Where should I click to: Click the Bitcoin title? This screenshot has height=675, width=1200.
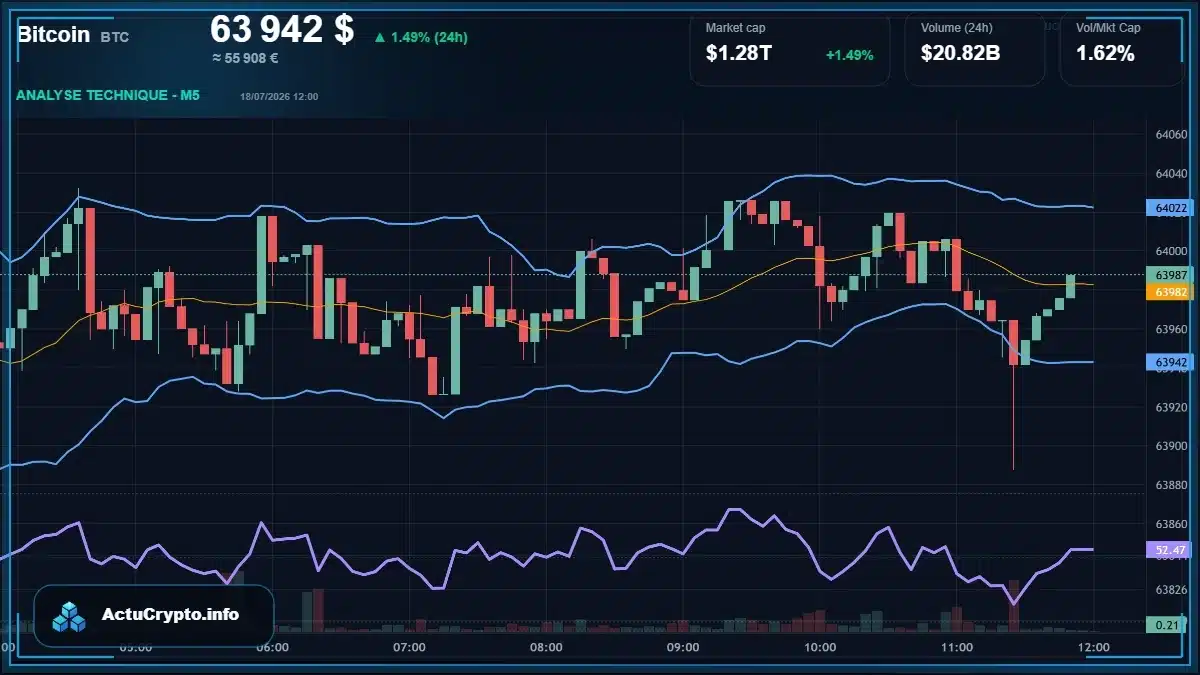(x=53, y=34)
